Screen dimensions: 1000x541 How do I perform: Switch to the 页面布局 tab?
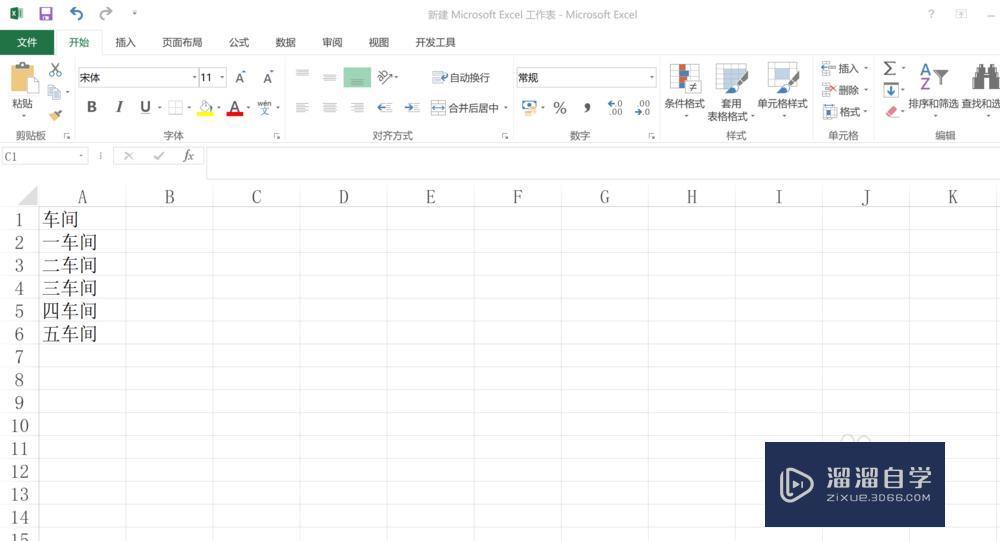point(182,42)
